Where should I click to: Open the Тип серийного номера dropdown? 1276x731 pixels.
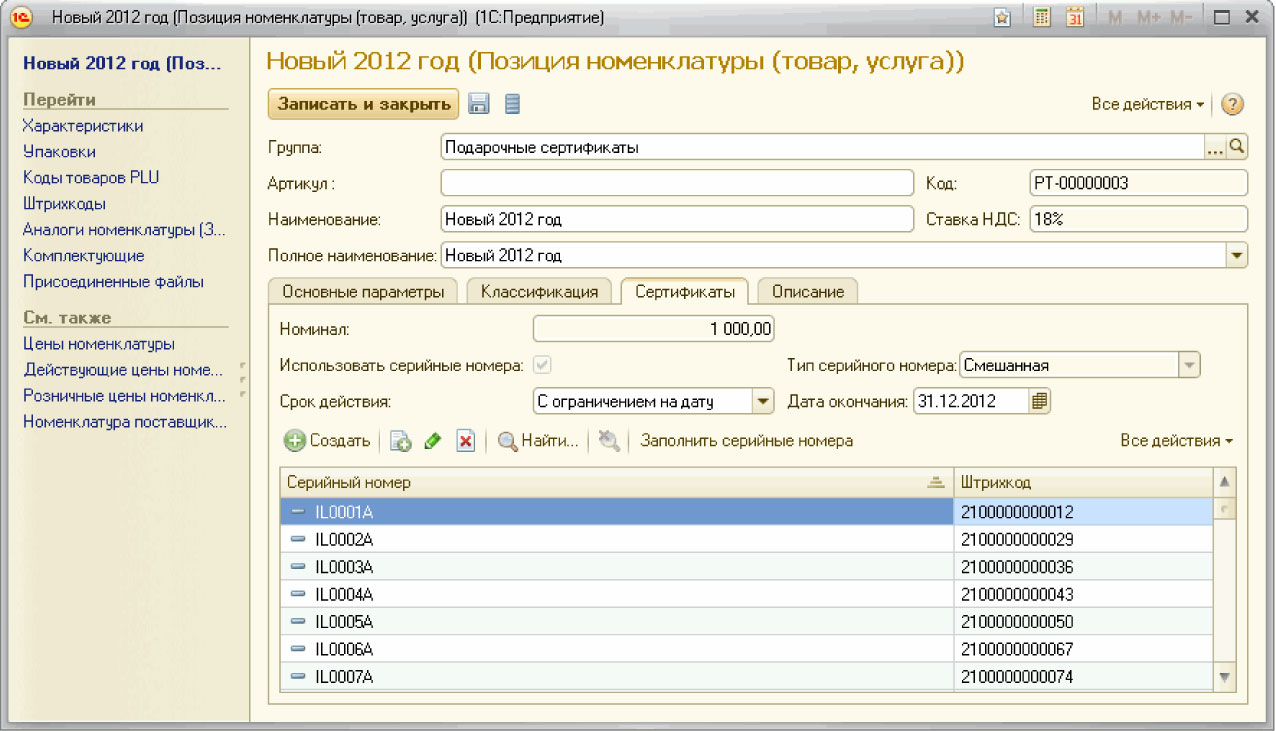1188,365
